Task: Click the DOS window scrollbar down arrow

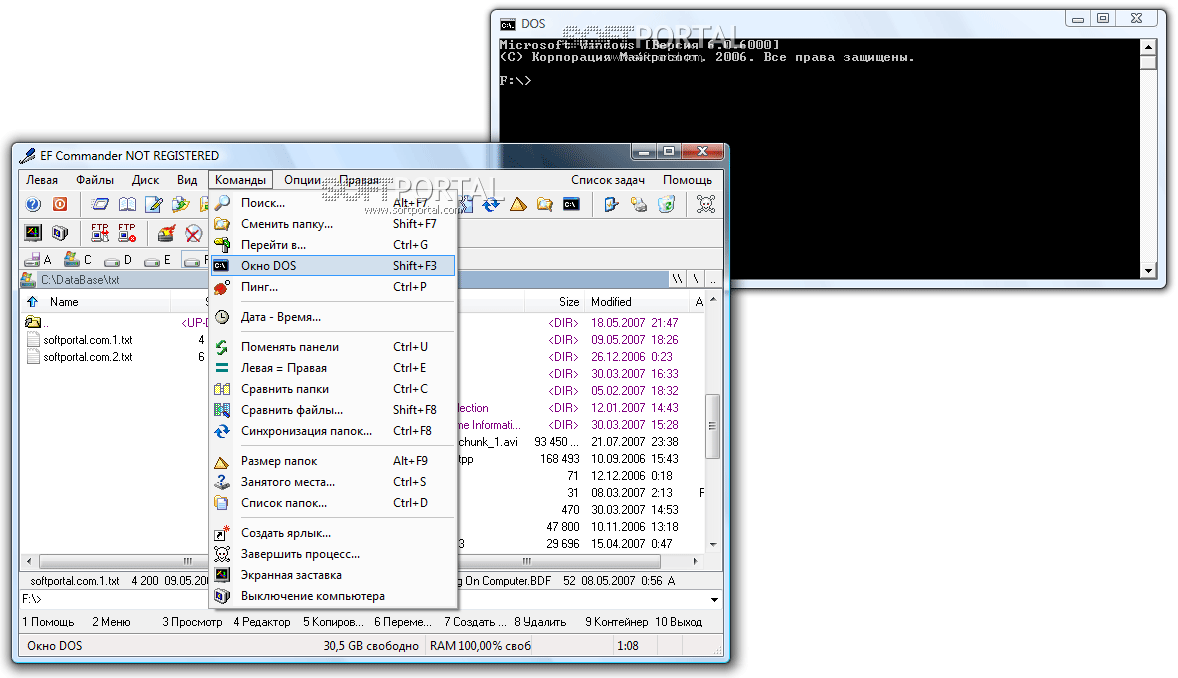Action: (1148, 271)
